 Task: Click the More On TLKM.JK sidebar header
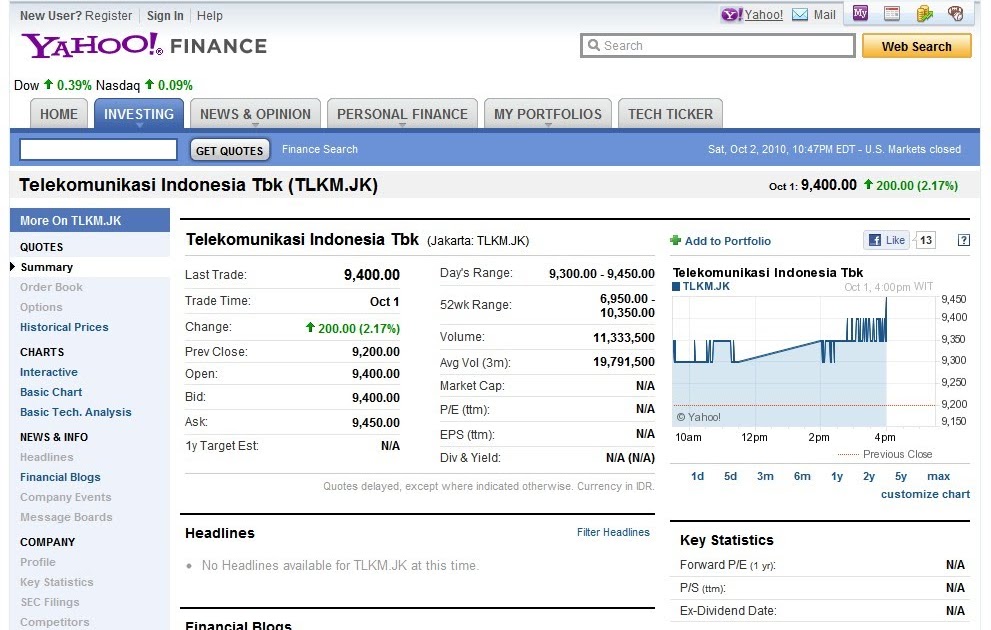[90, 221]
